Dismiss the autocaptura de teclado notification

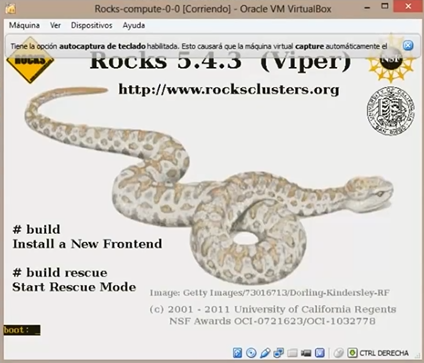408,46
